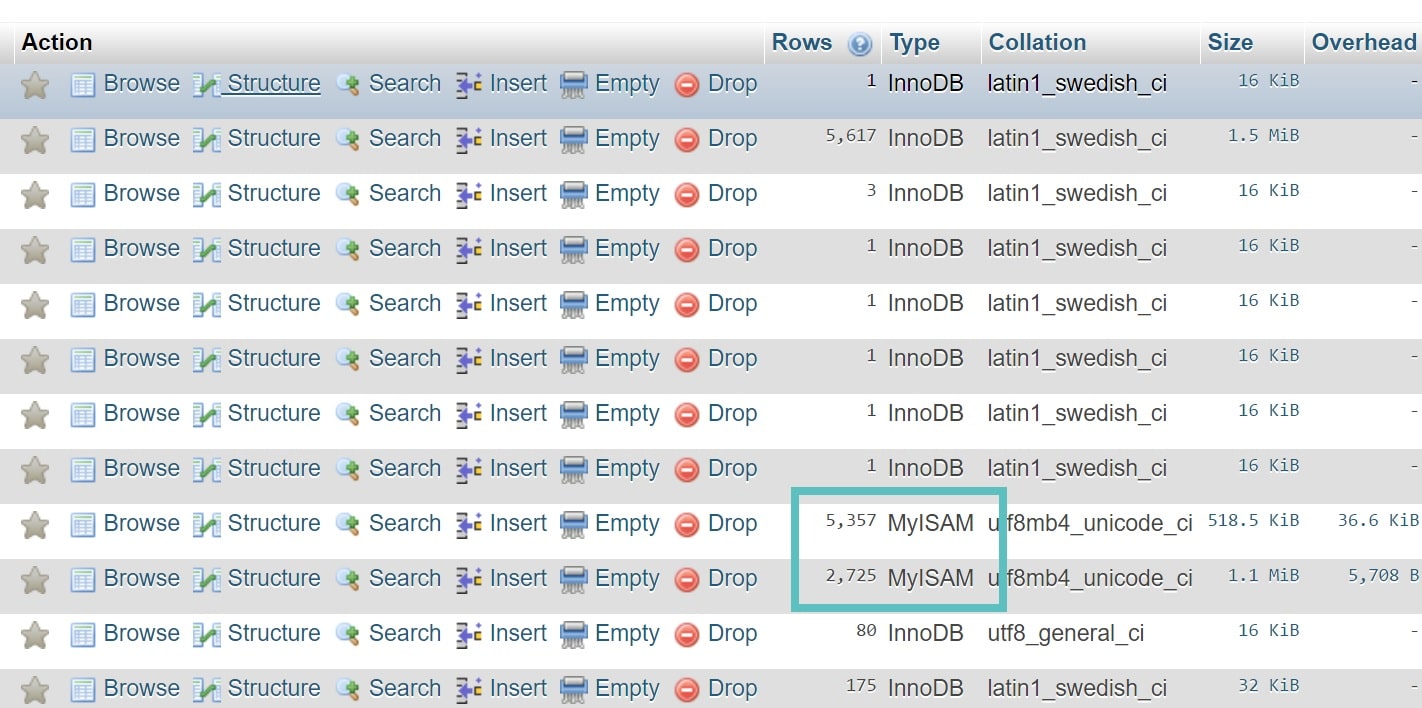Click the Drop link for the 1.5 MiB table
The height and width of the screenshot is (708, 1422).
tap(733, 139)
